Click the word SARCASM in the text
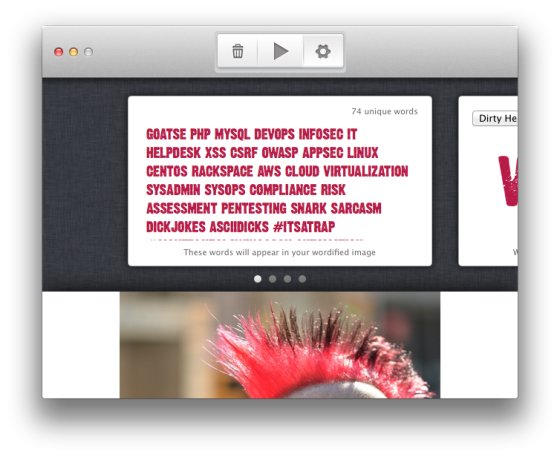 (x=356, y=209)
